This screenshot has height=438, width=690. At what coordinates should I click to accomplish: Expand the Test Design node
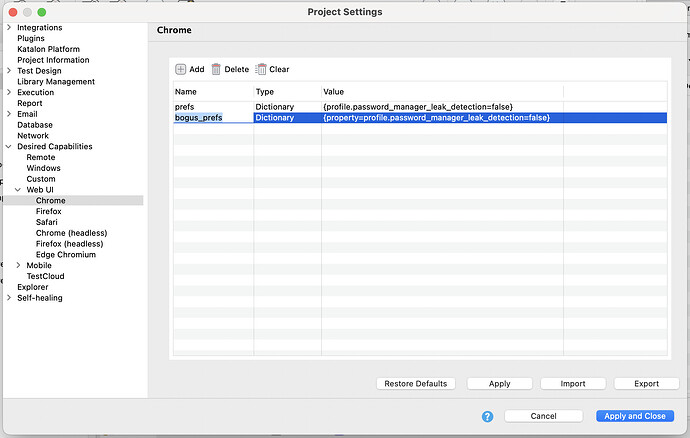pos(9,70)
